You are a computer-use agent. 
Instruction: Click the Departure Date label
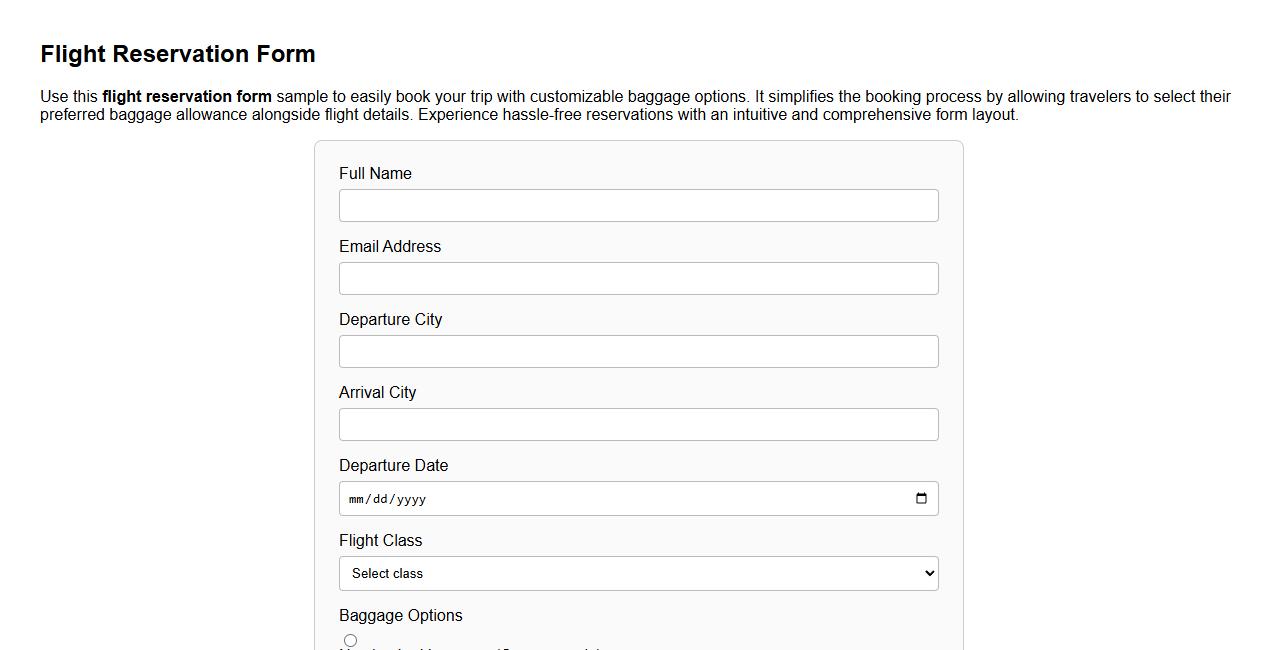coord(394,465)
